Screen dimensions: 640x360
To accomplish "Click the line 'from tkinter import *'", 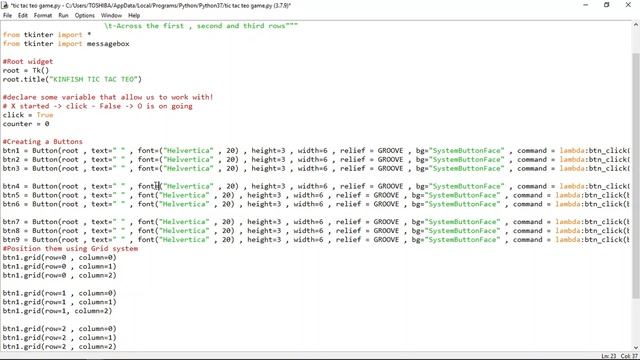I will [47, 35].
